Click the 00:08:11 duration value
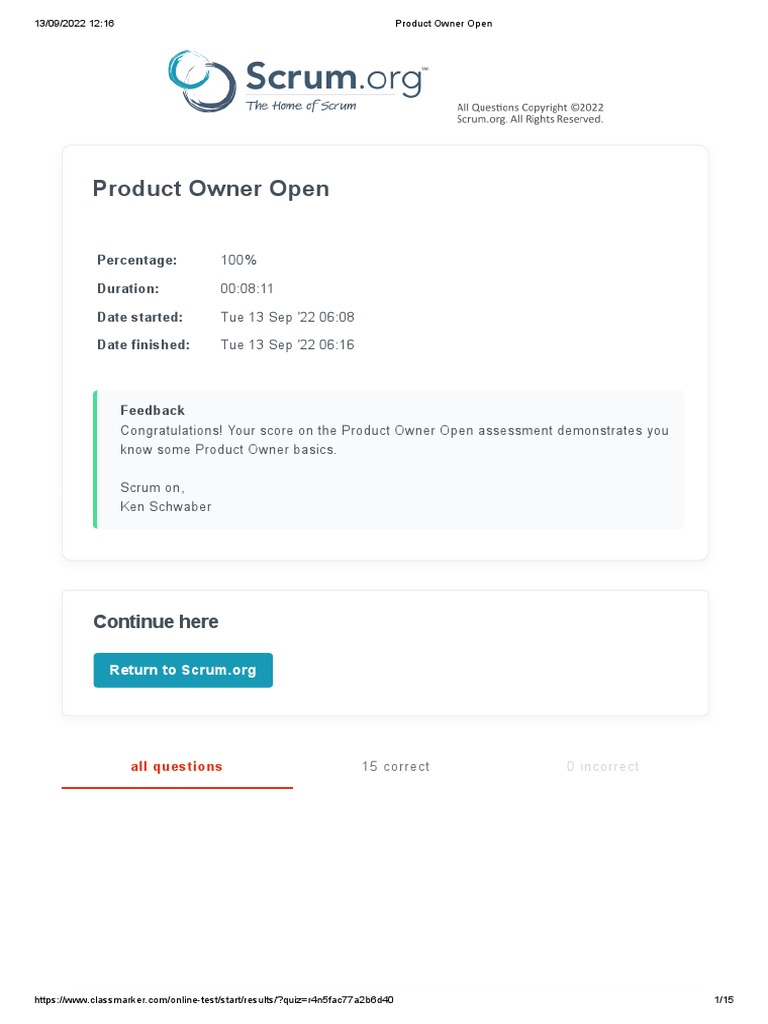 pos(247,289)
